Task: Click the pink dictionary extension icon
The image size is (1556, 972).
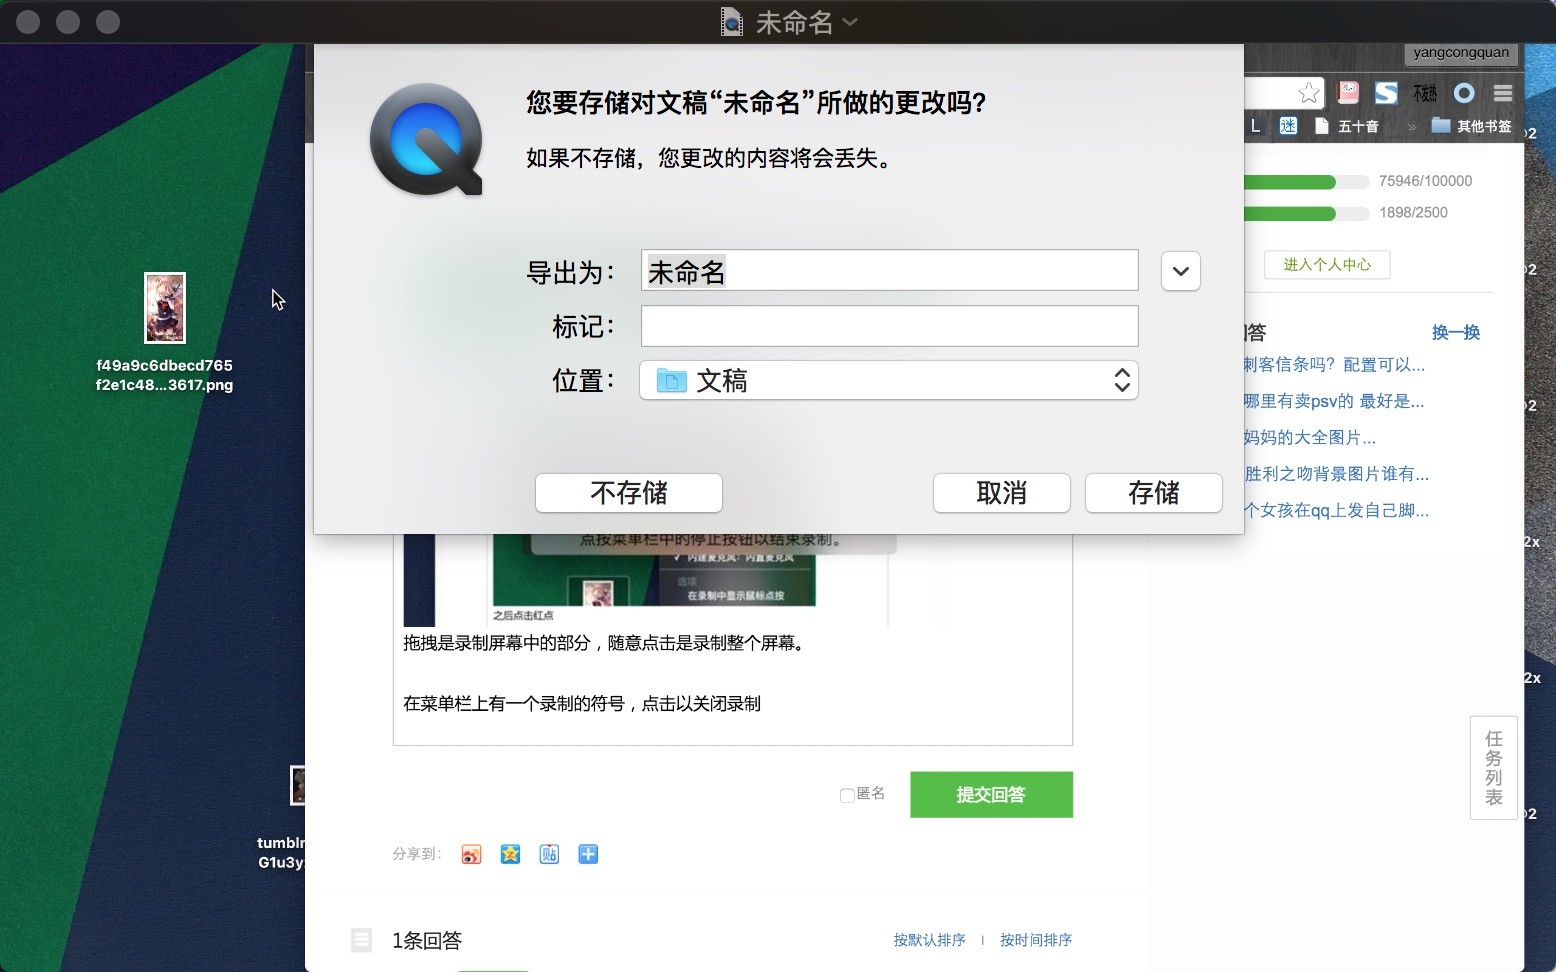Action: (1347, 91)
